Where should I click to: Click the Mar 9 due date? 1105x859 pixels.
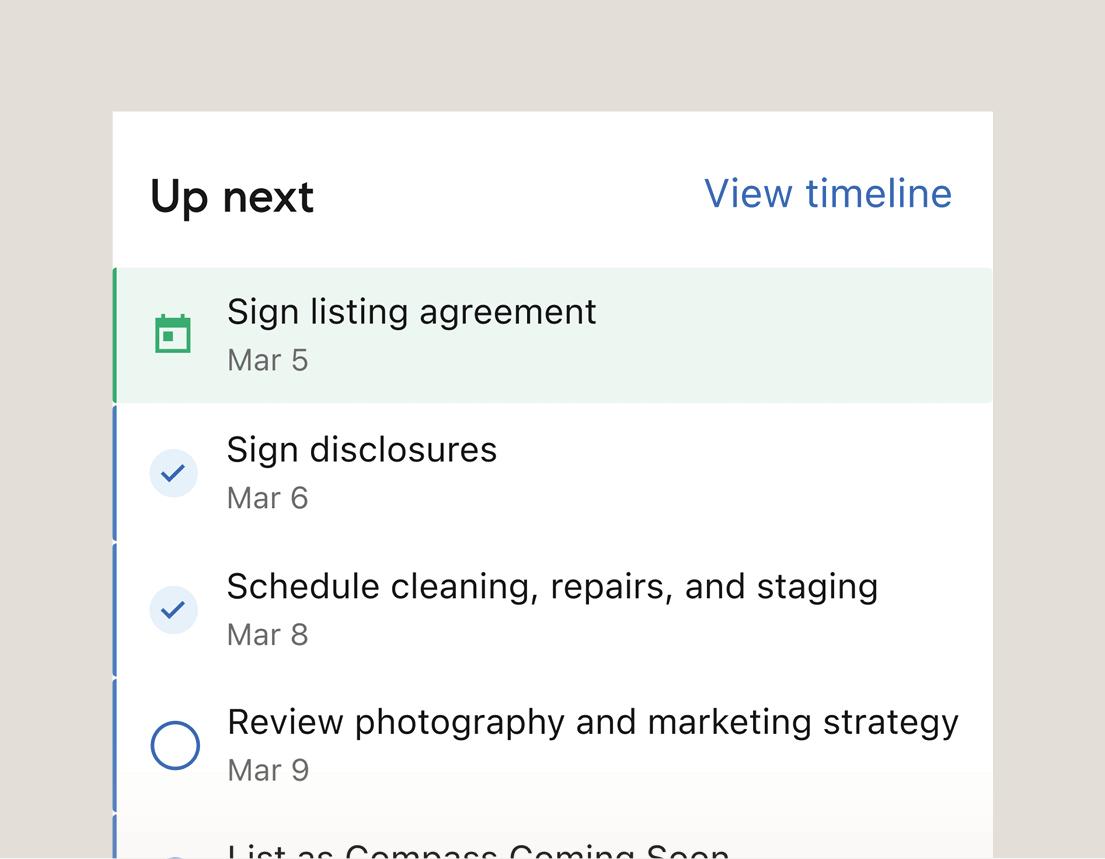267,771
